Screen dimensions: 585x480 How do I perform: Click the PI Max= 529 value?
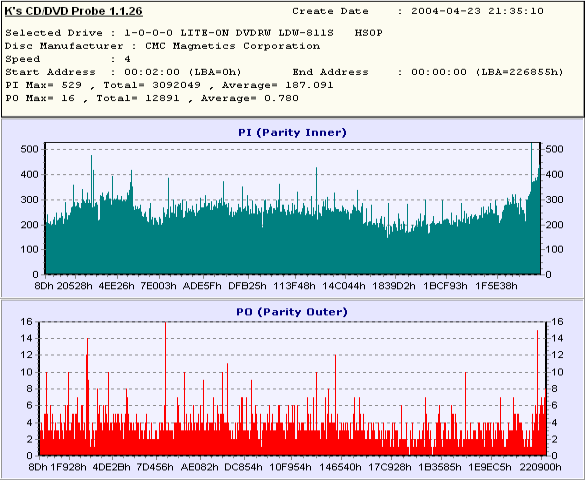pyautogui.click(x=43, y=85)
